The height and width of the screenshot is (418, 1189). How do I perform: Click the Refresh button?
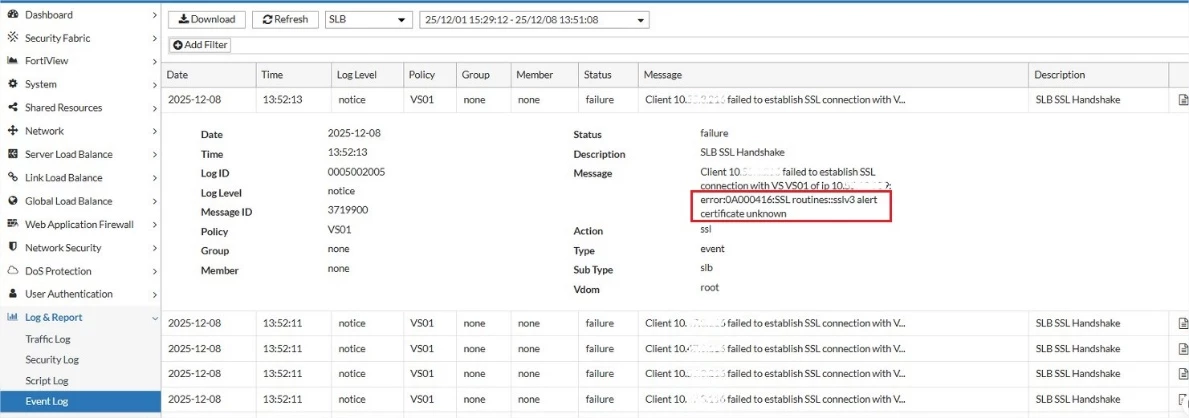point(285,20)
